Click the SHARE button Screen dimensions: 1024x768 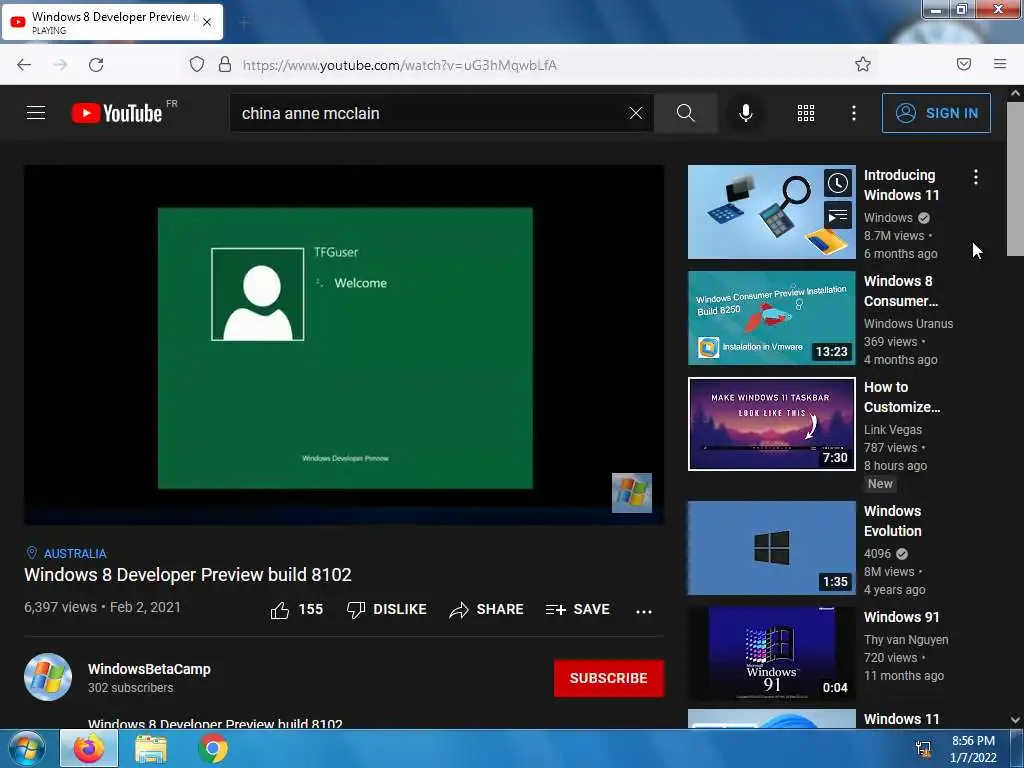point(487,610)
